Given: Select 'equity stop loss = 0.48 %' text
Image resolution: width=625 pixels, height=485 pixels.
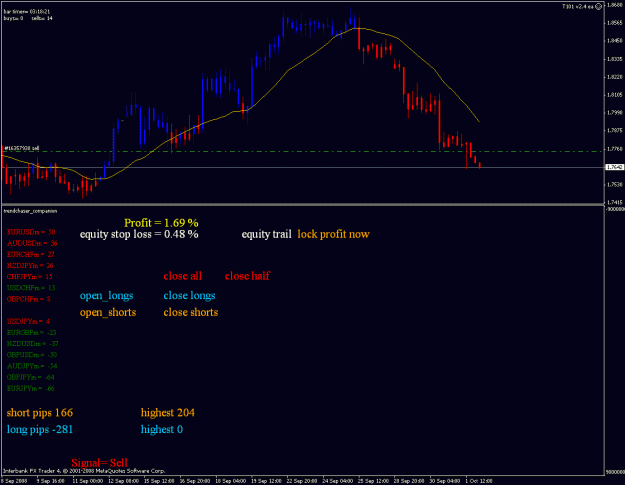Looking at the screenshot, I should (139, 234).
